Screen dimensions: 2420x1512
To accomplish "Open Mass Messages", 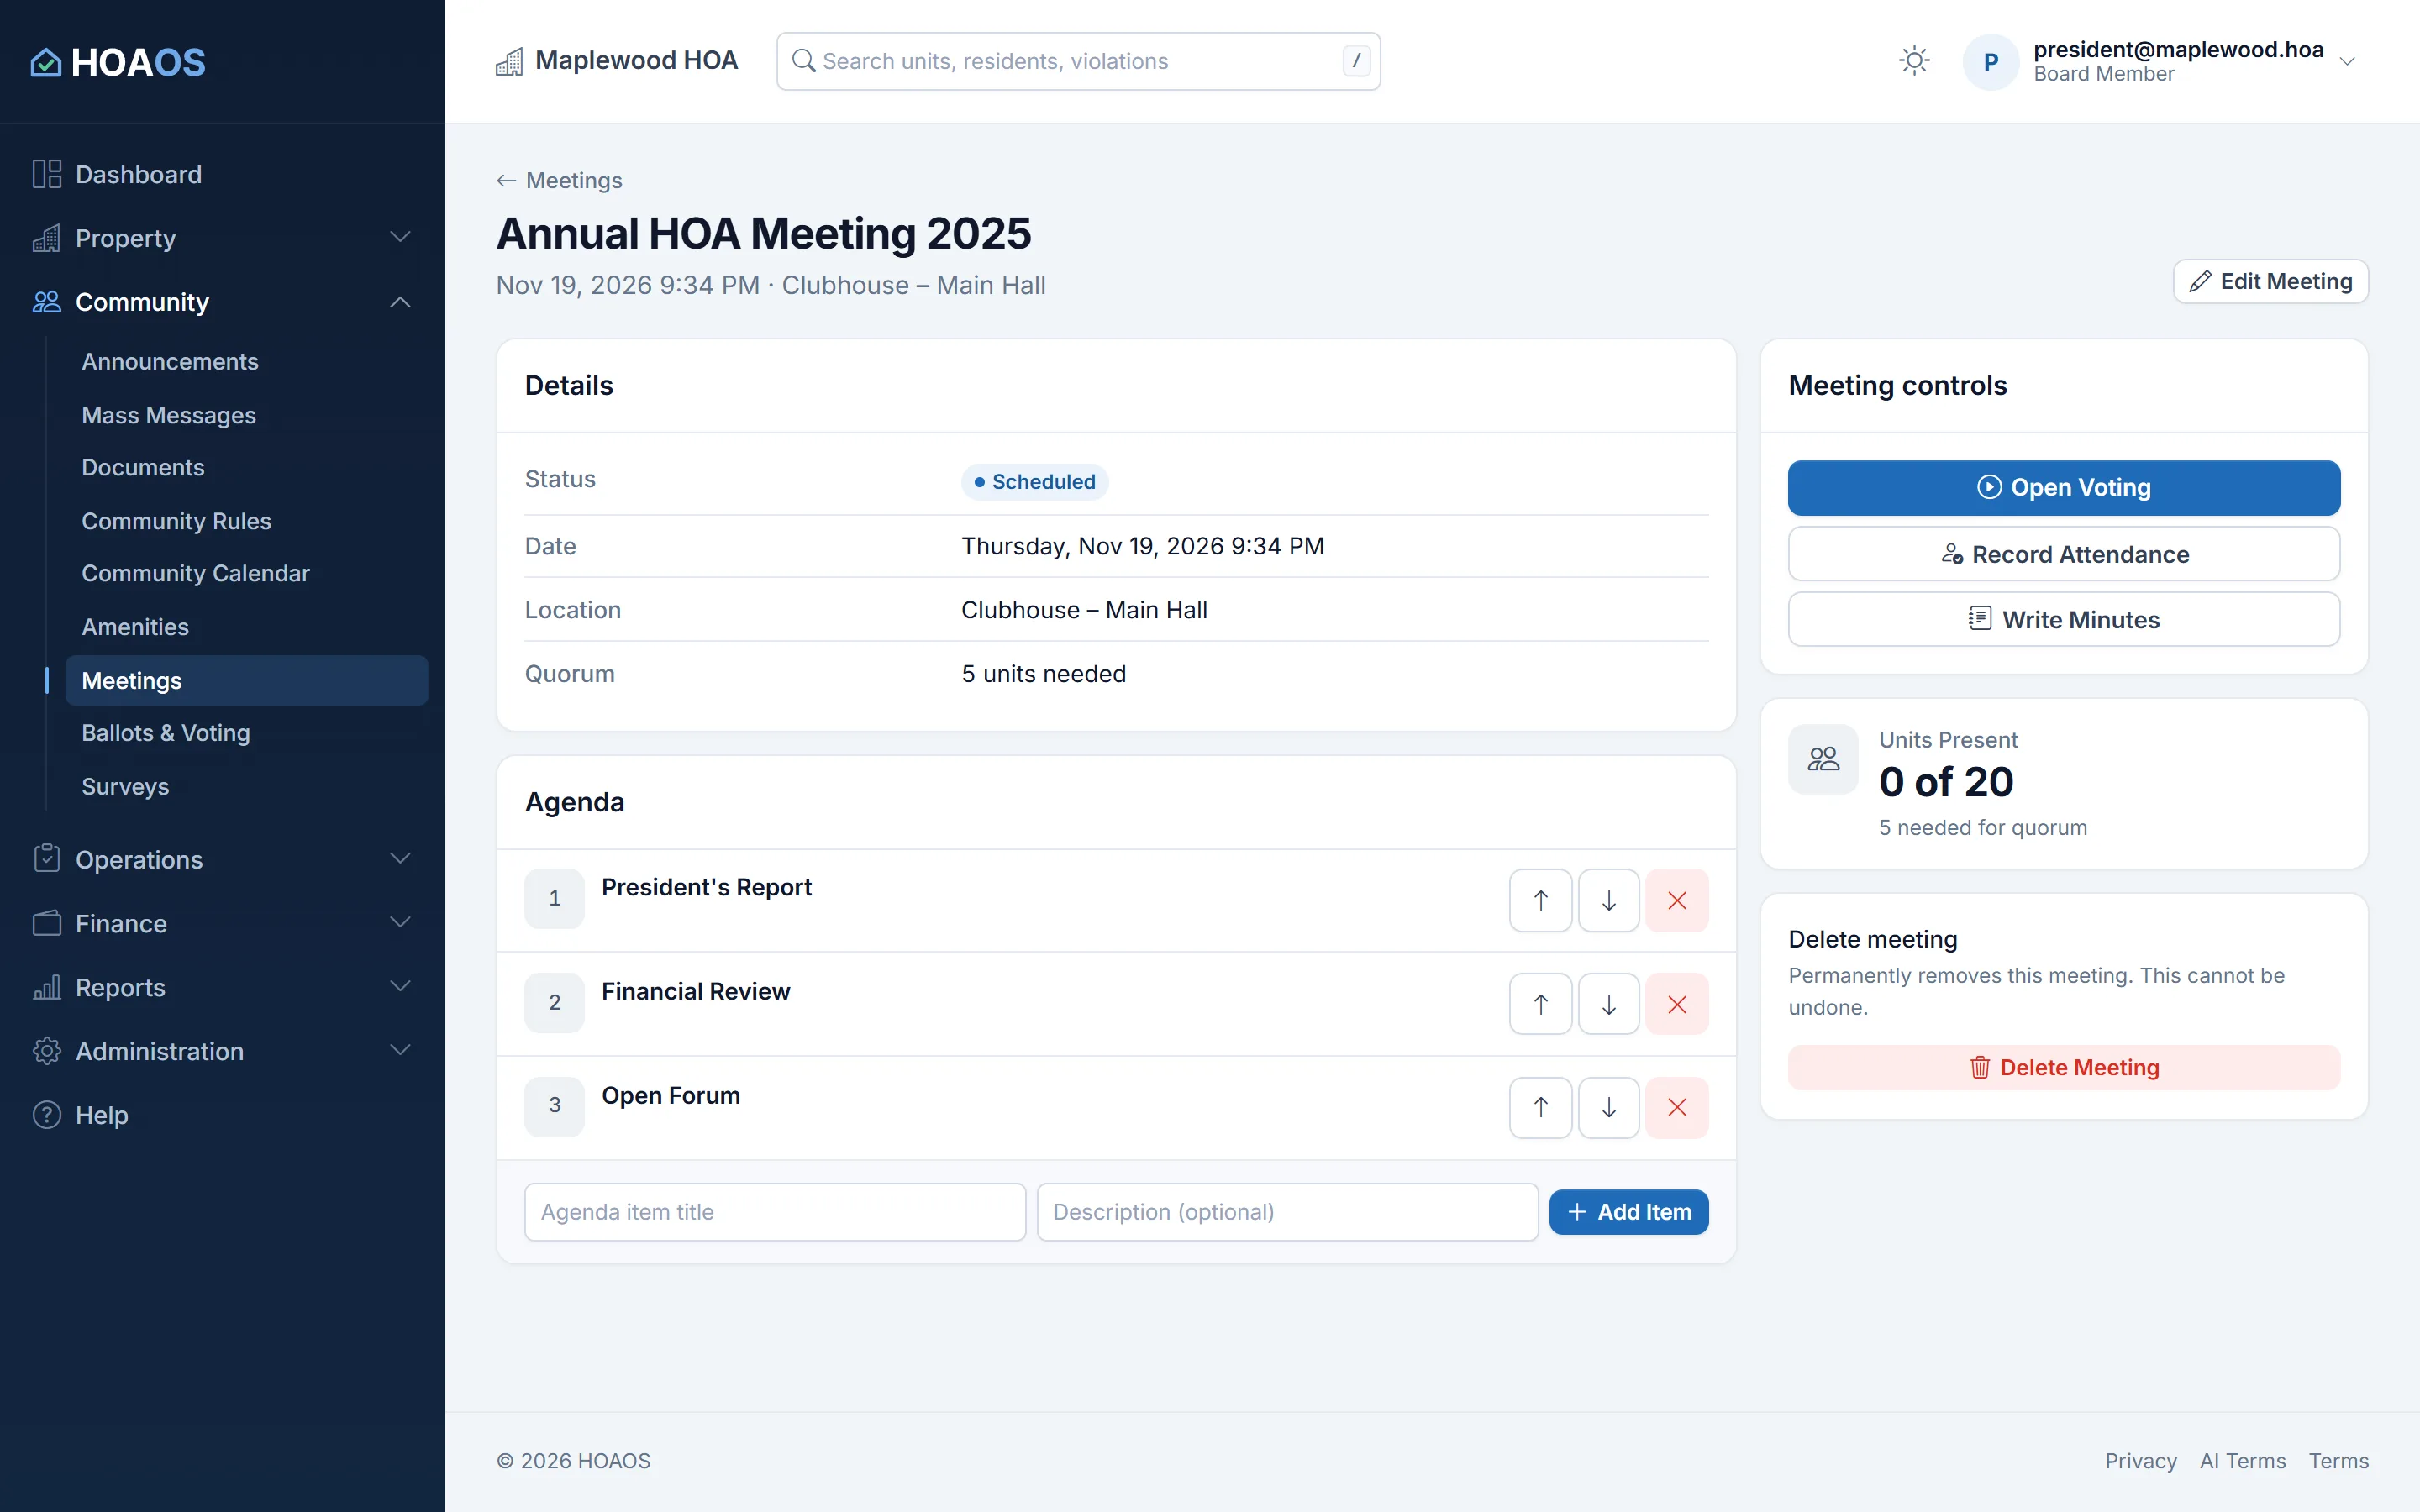I will click(x=247, y=415).
